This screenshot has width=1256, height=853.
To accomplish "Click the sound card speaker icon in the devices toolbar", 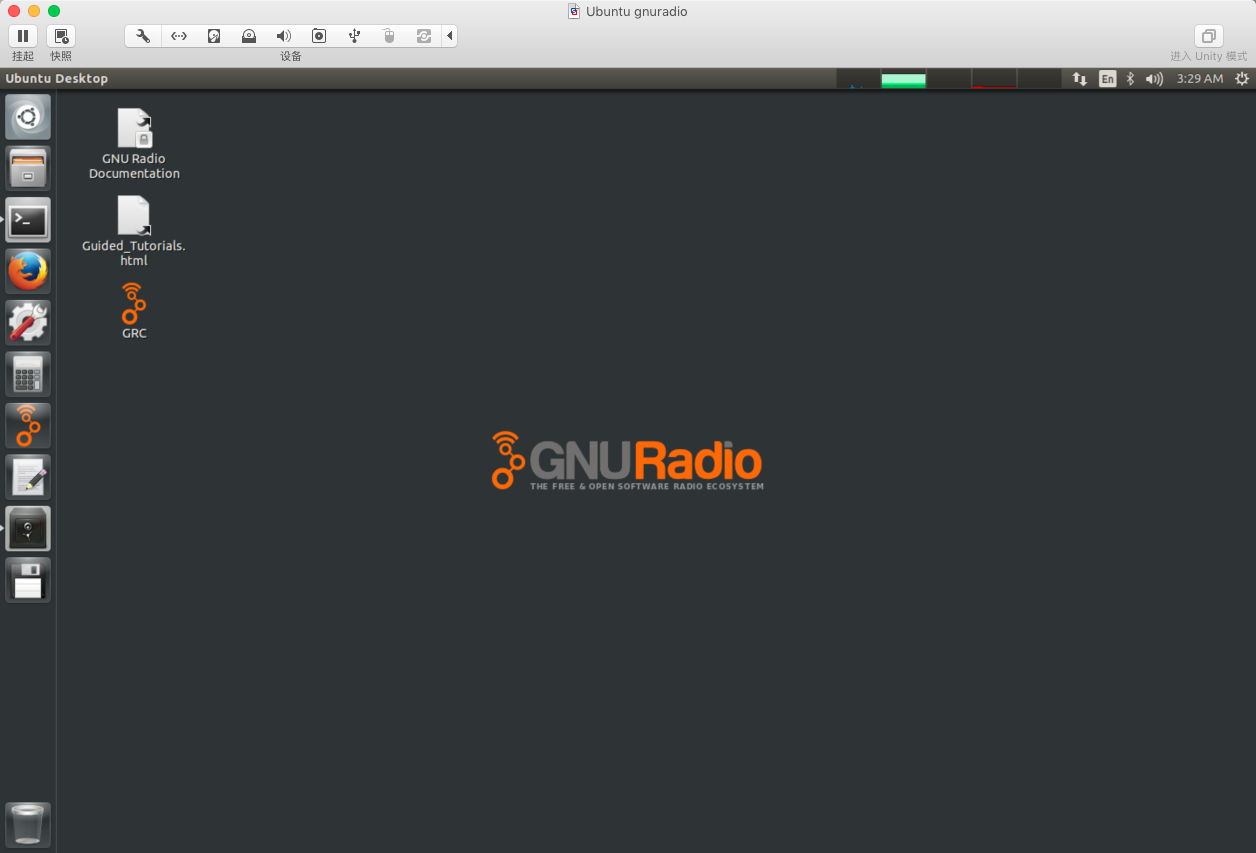I will [284, 36].
